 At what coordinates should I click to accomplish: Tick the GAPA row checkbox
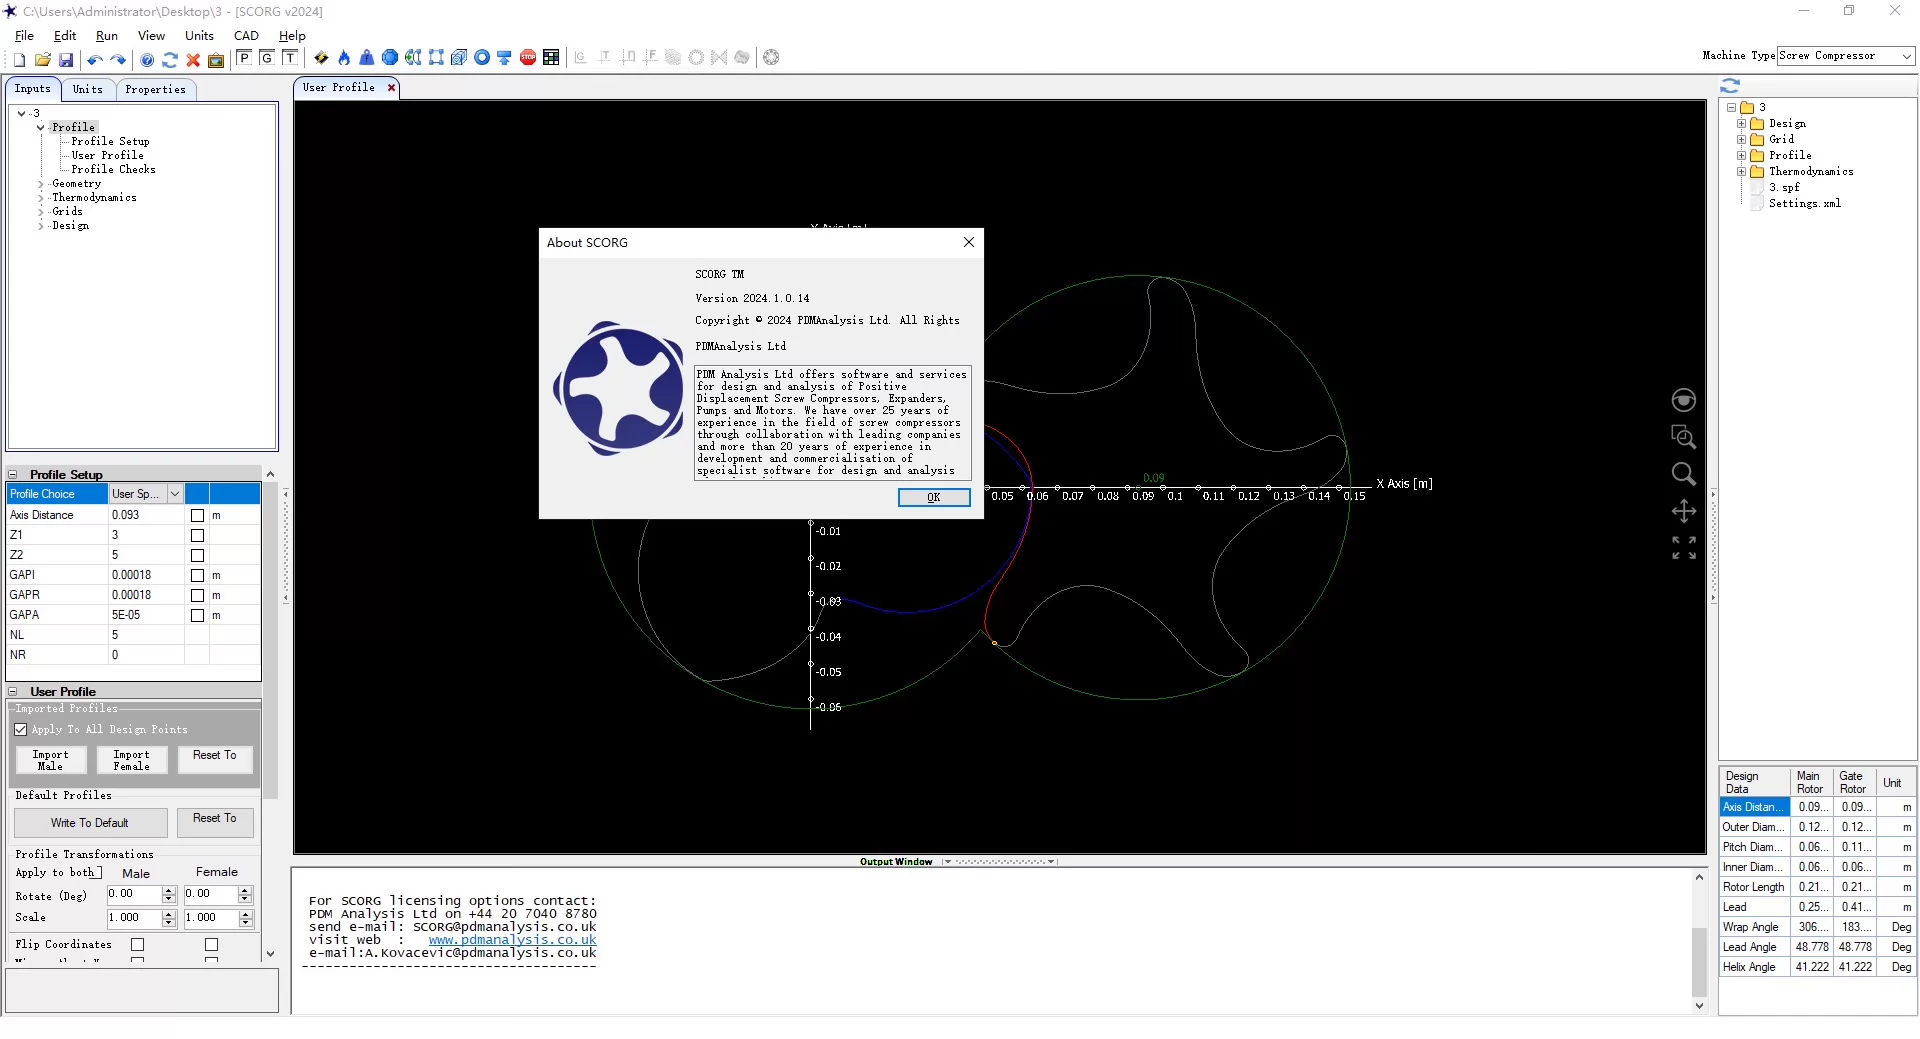pyautogui.click(x=197, y=616)
